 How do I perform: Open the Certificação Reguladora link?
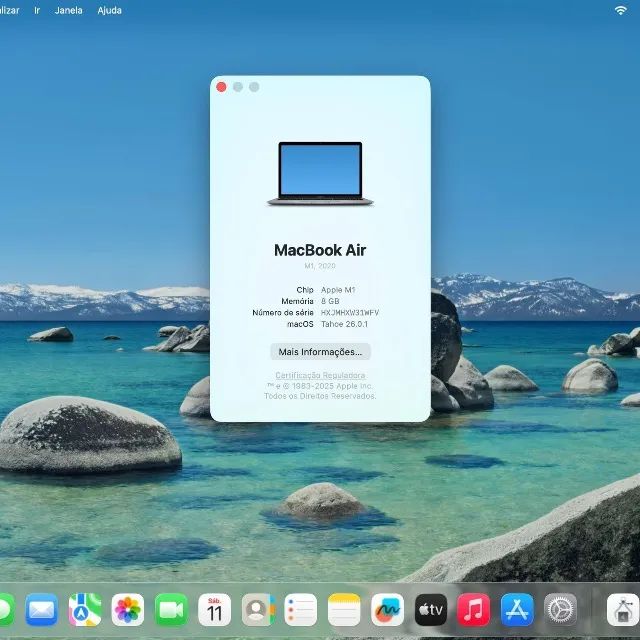(320, 375)
